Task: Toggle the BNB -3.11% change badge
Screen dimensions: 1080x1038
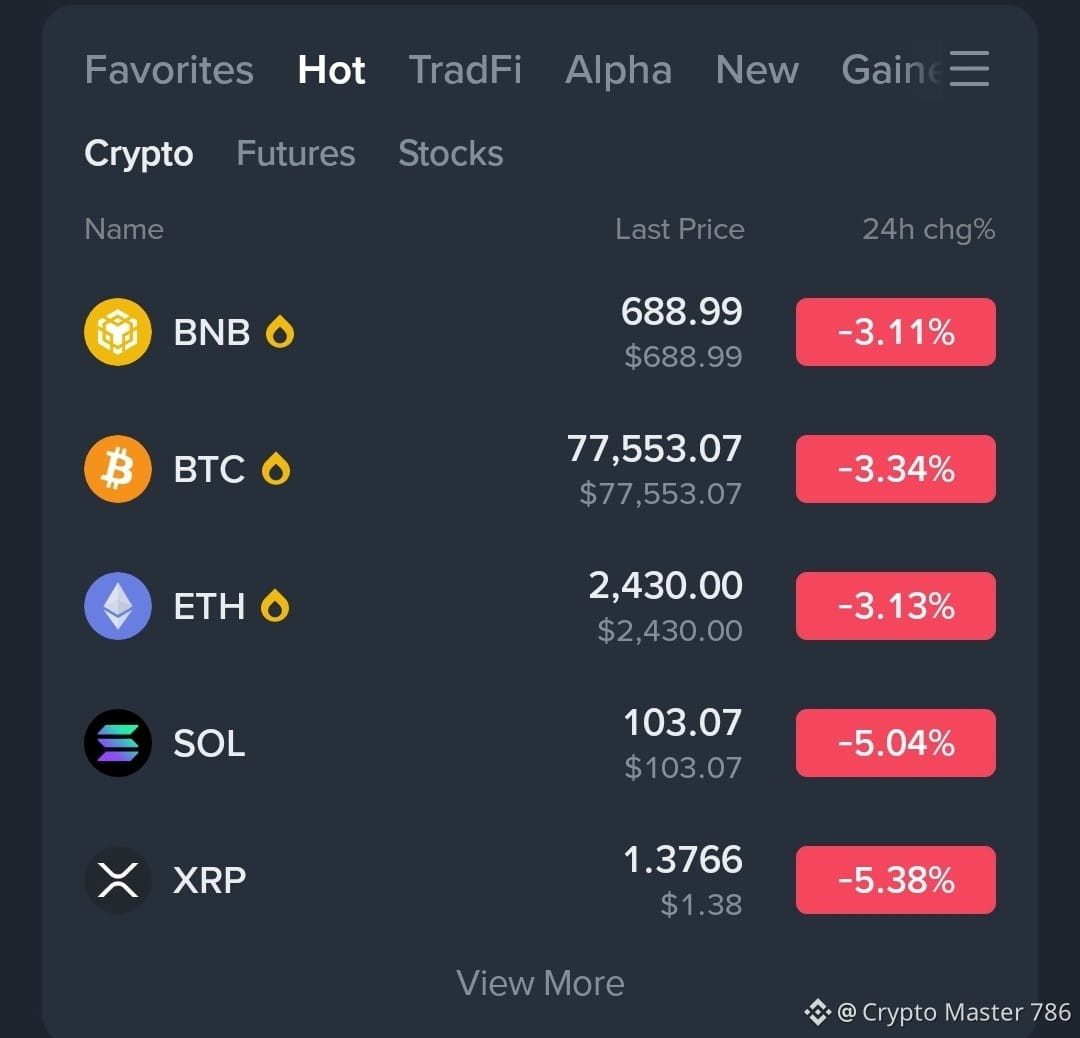Action: (x=895, y=332)
